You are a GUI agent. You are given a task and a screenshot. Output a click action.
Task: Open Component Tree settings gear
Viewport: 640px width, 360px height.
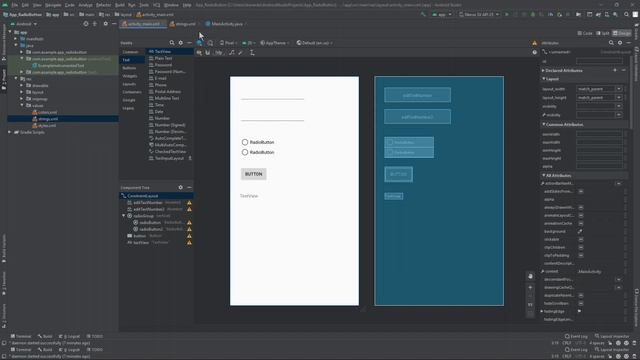coord(180,187)
